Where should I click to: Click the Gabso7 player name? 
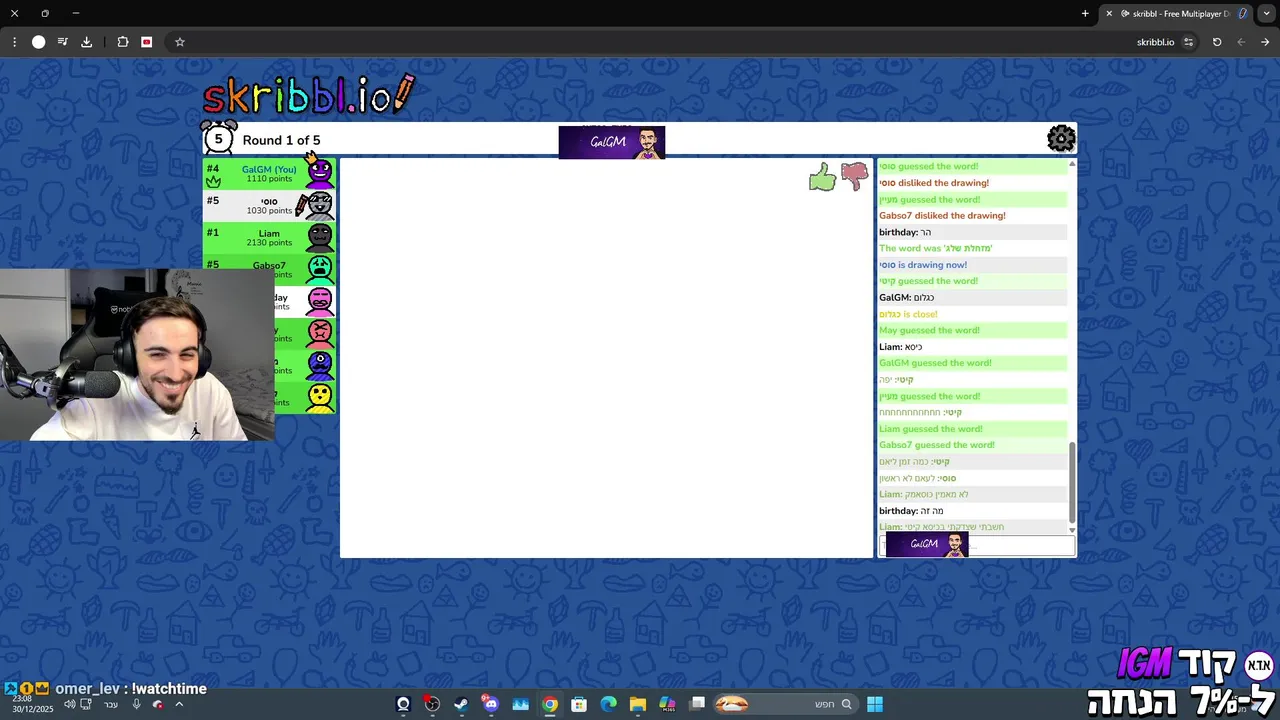coord(269,265)
